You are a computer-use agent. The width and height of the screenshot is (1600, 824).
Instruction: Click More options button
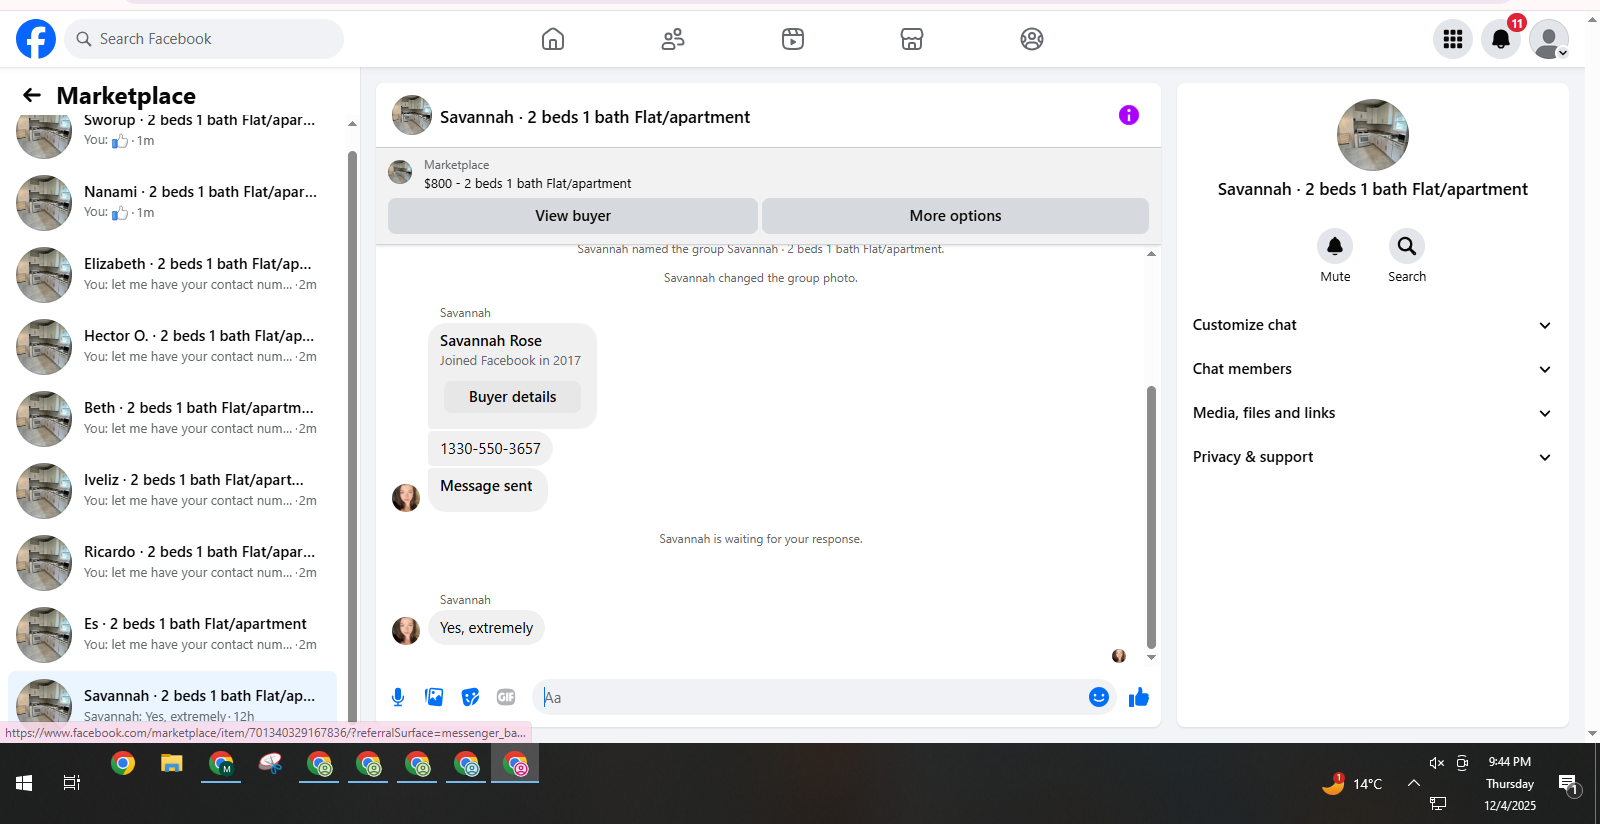[955, 216]
